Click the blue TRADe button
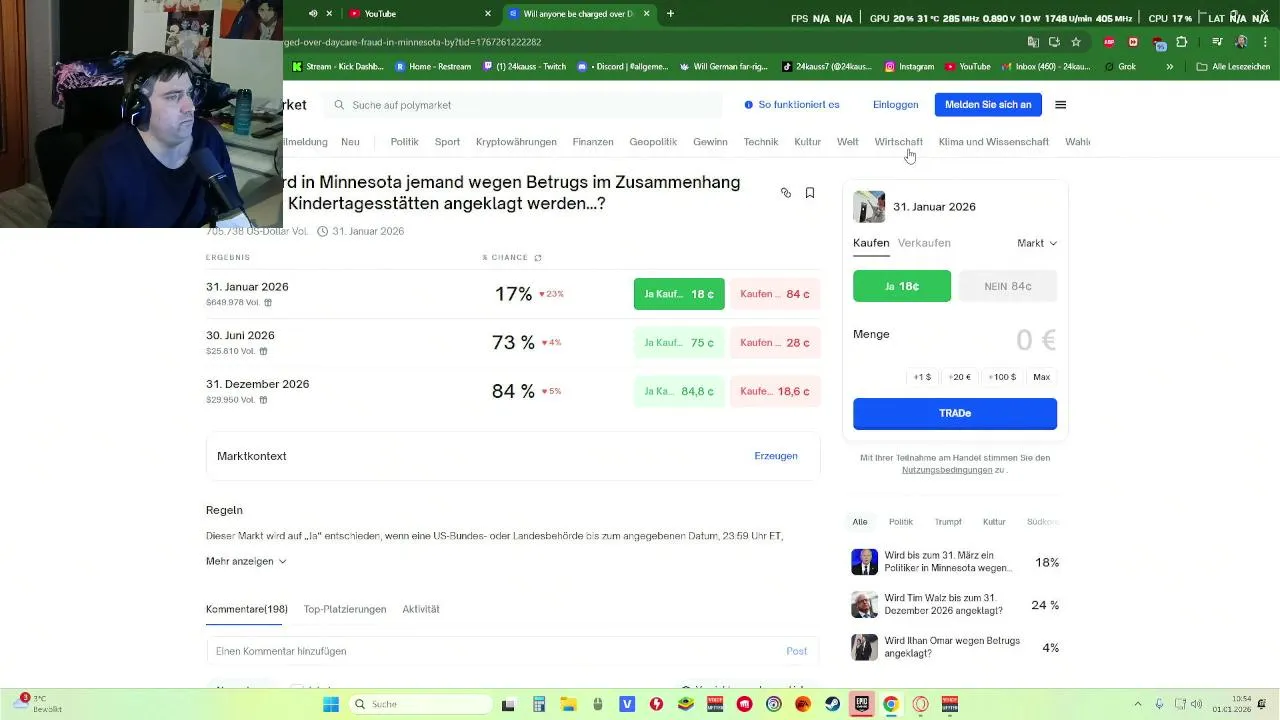Viewport: 1280px width, 720px height. (x=955, y=414)
